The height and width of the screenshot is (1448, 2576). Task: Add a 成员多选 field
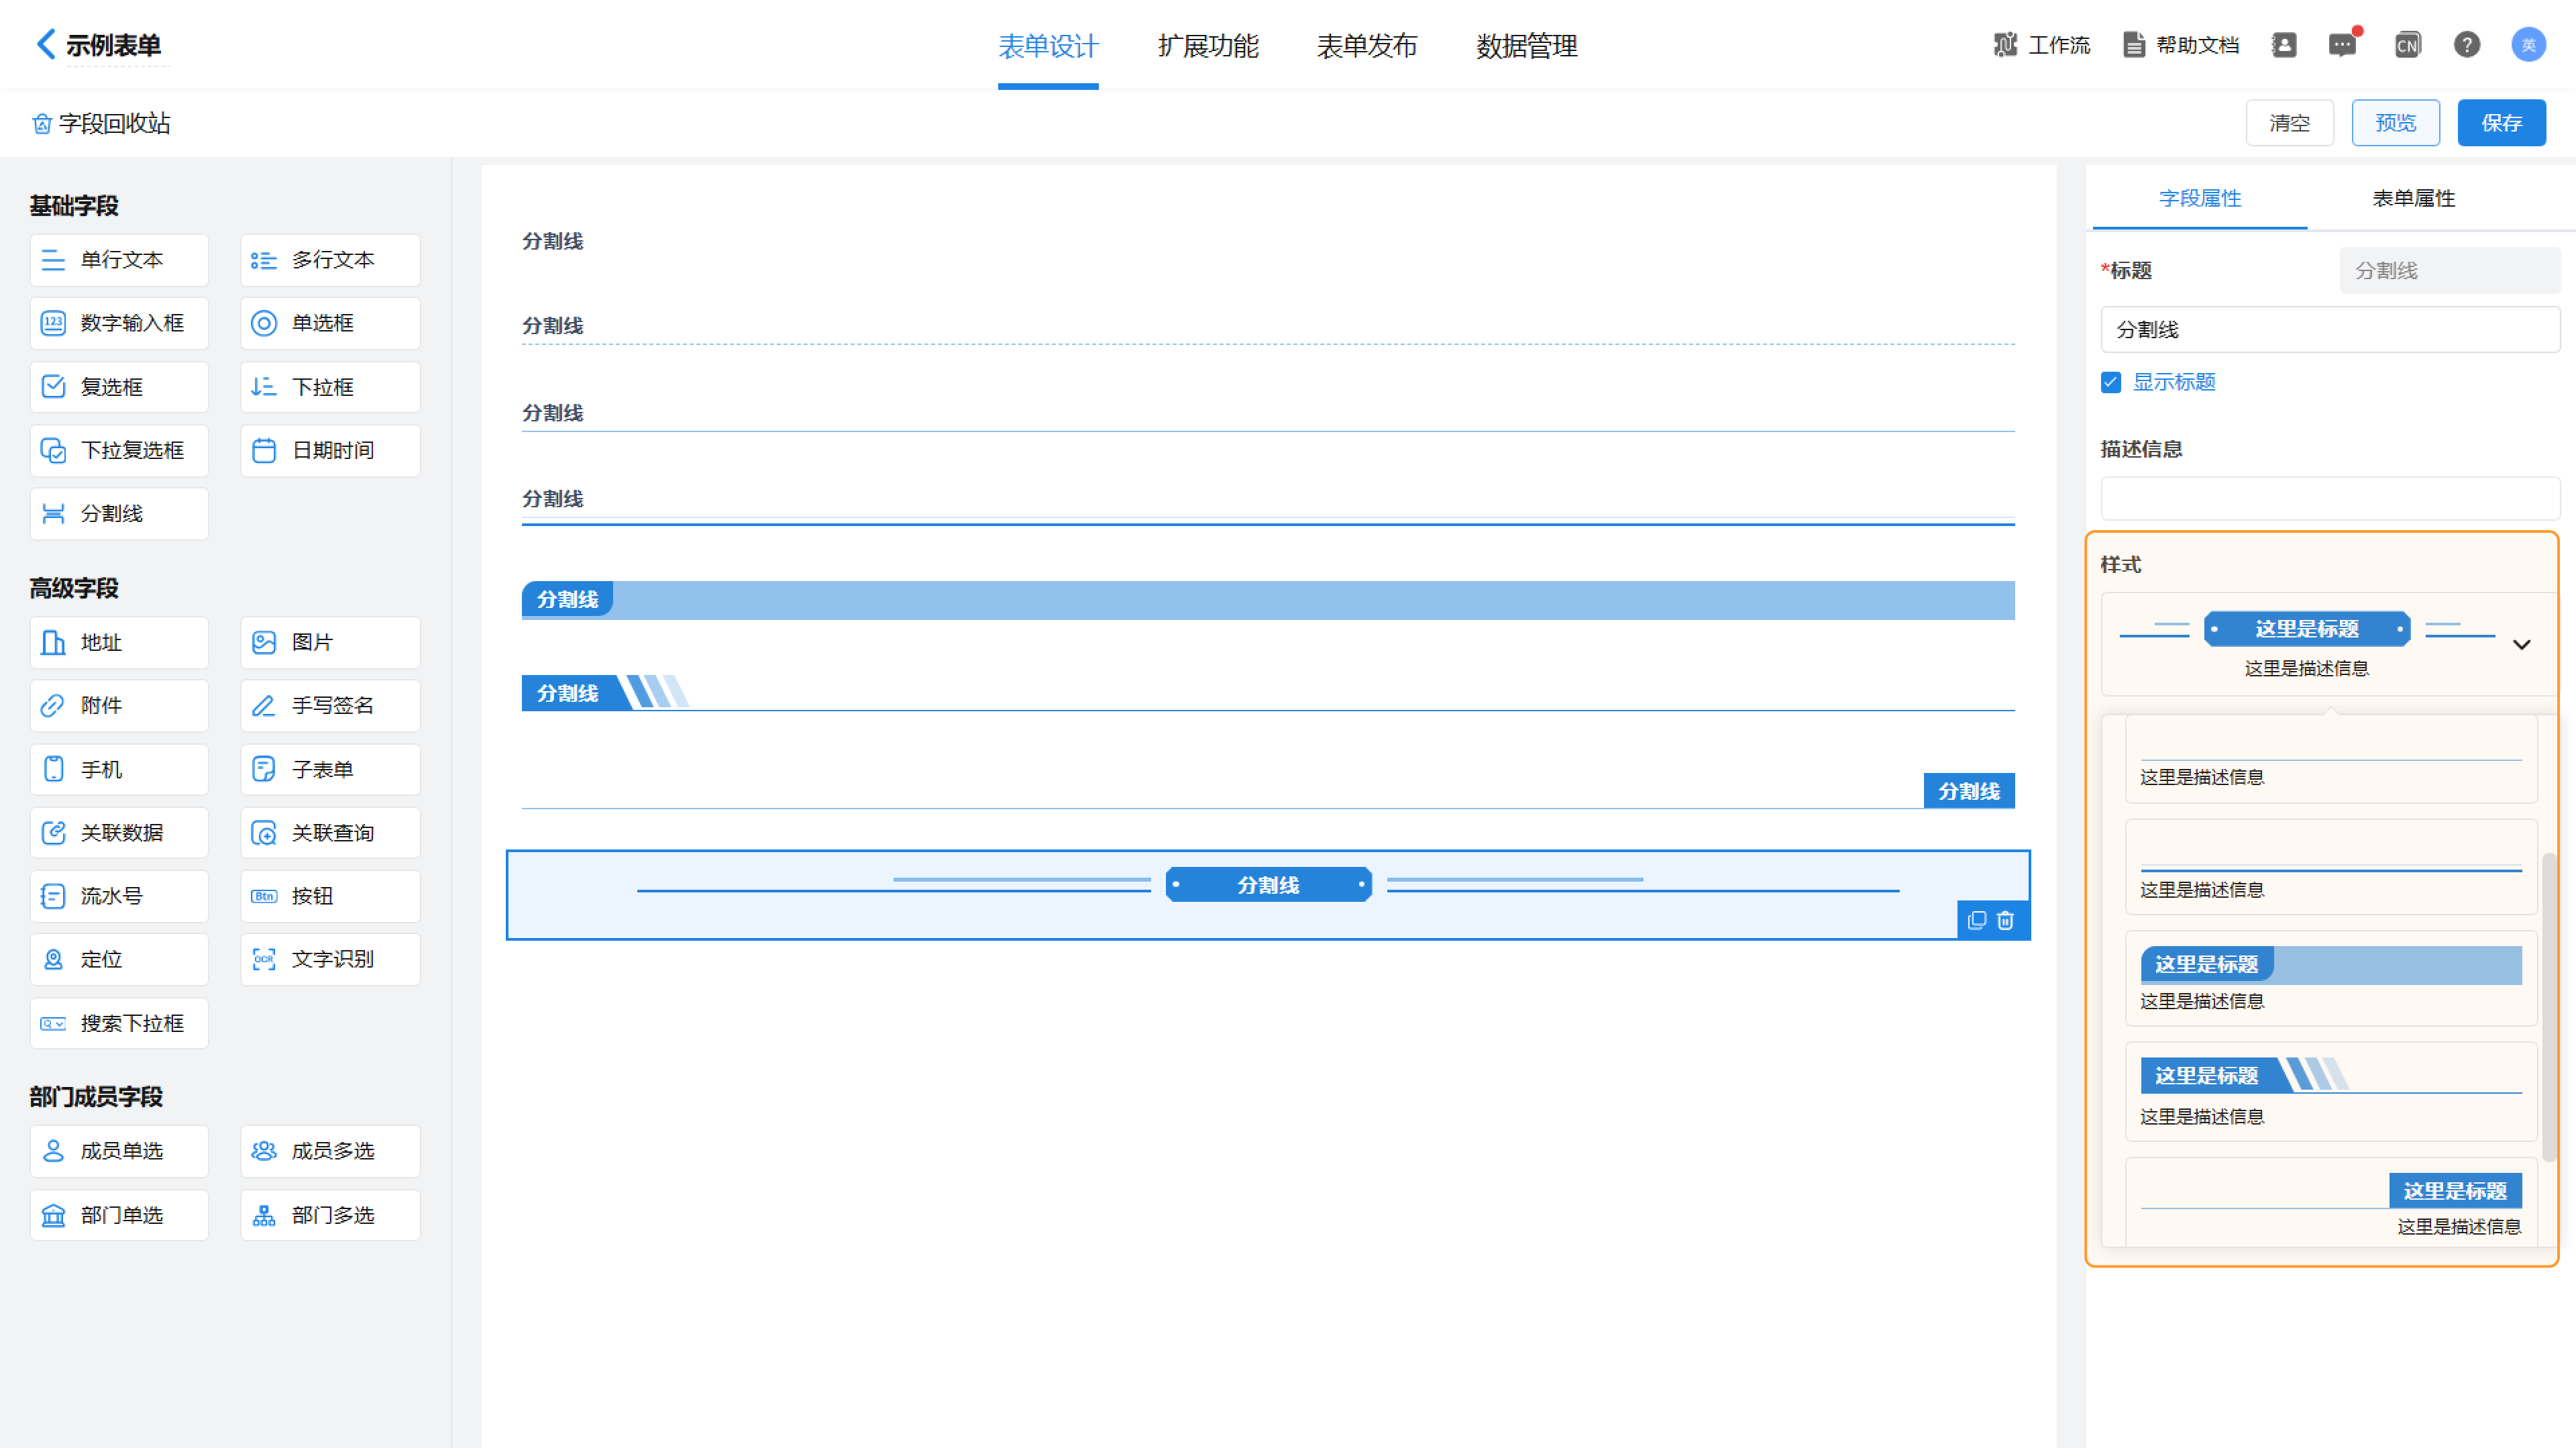tap(330, 1151)
